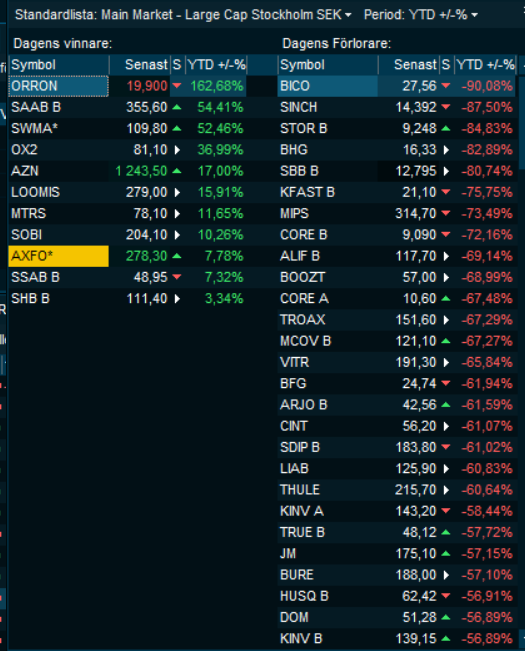Image resolution: width=525 pixels, height=651 pixels.
Task: Select the SOBI symbol
Action: (26, 235)
